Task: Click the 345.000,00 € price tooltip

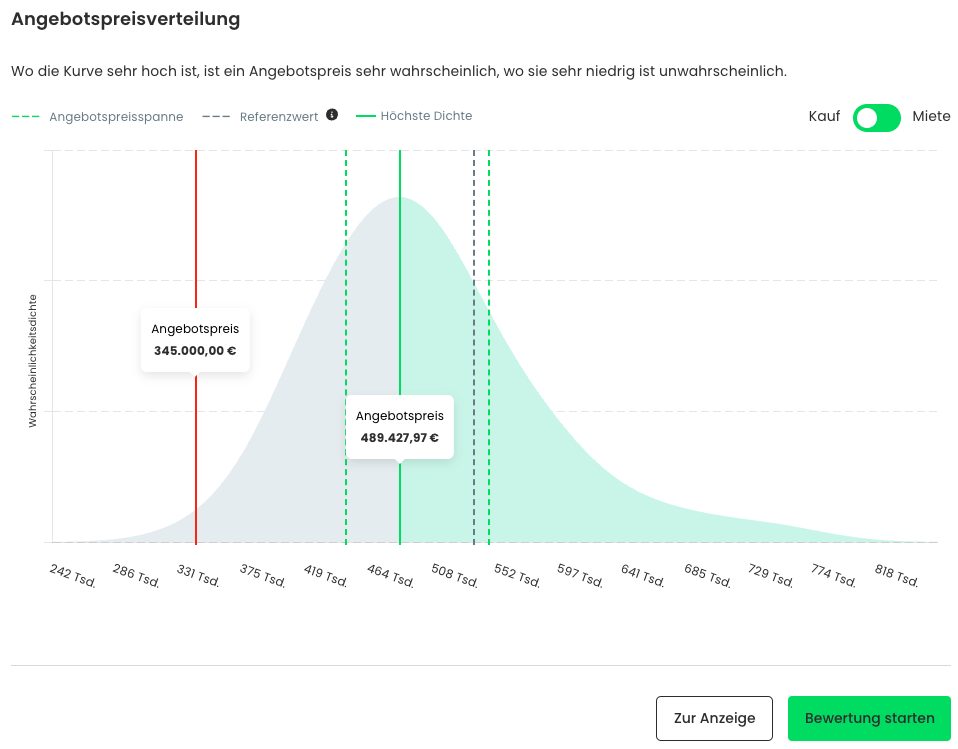Action: click(195, 340)
